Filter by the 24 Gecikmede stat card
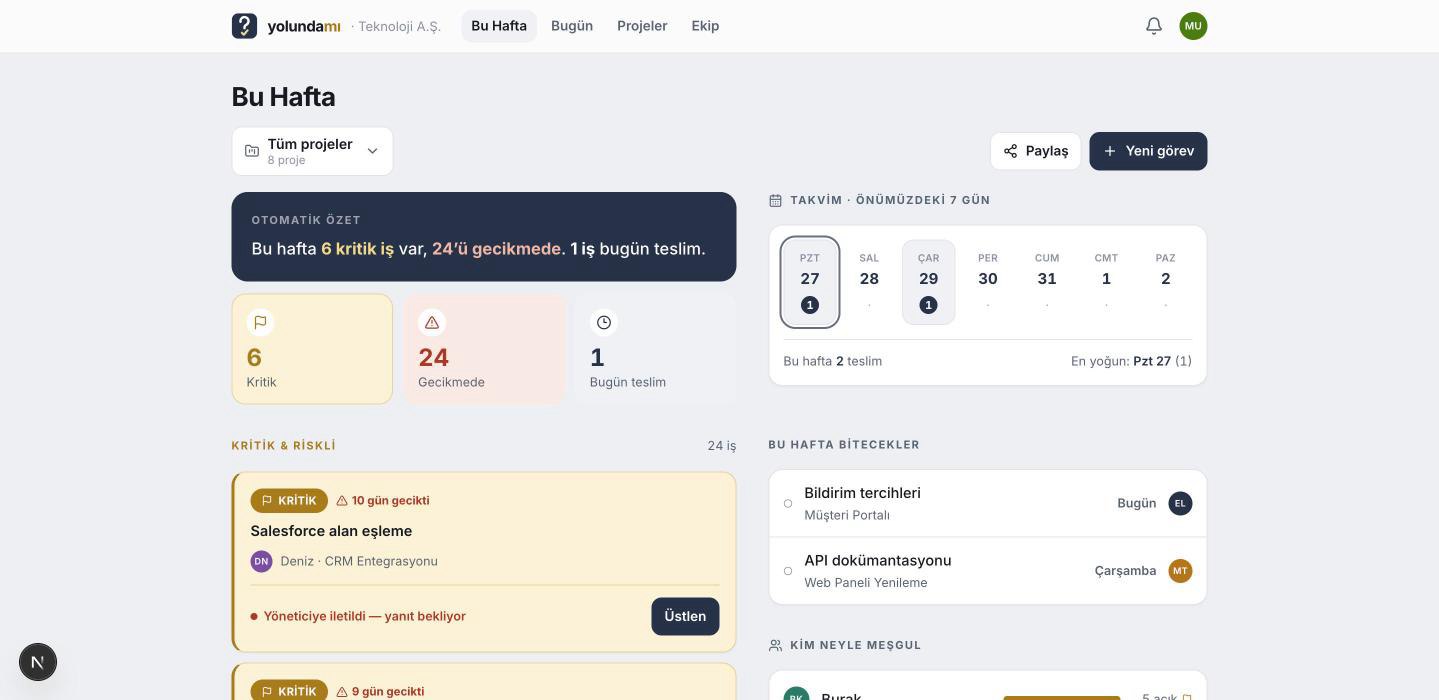 [x=484, y=349]
